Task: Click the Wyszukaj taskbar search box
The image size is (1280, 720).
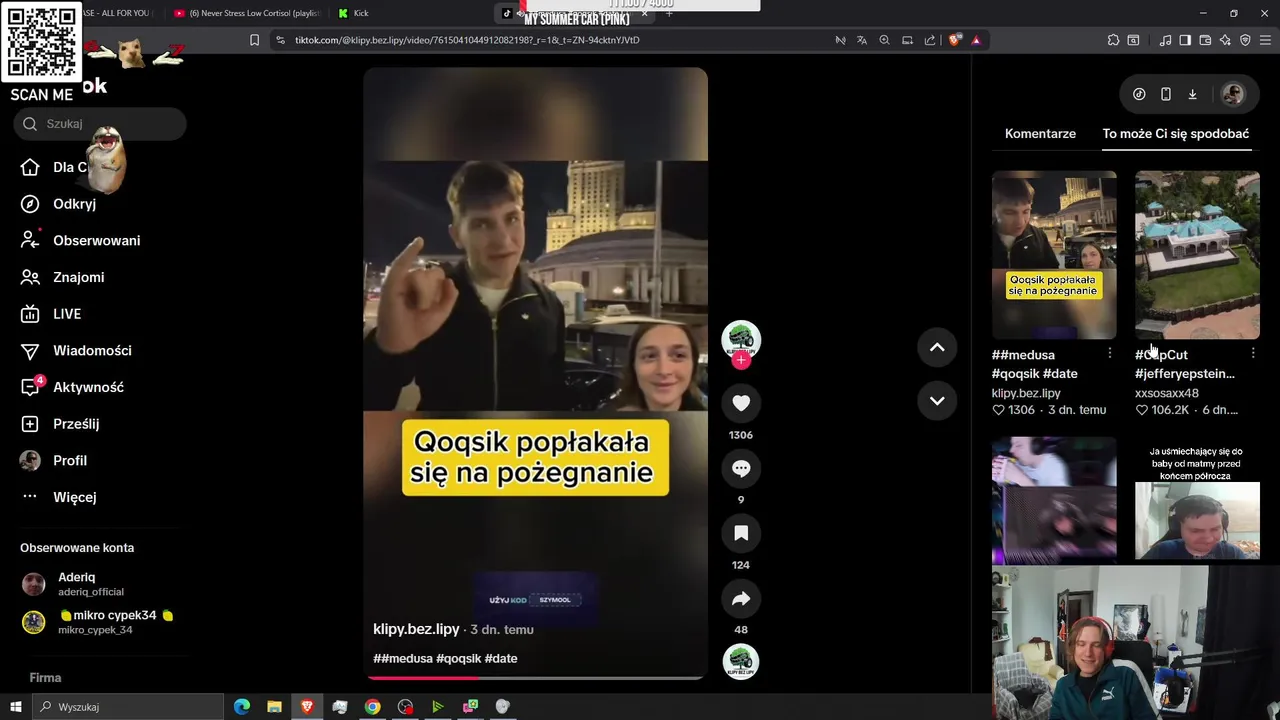Action: pyautogui.click(x=127, y=707)
